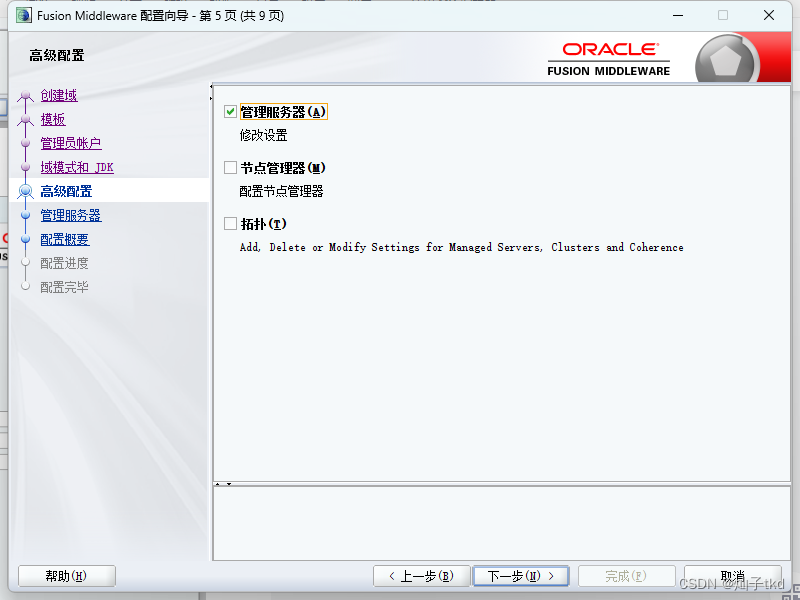Expand message pane with splitter up arrow
The height and width of the screenshot is (600, 800).
(218, 484)
